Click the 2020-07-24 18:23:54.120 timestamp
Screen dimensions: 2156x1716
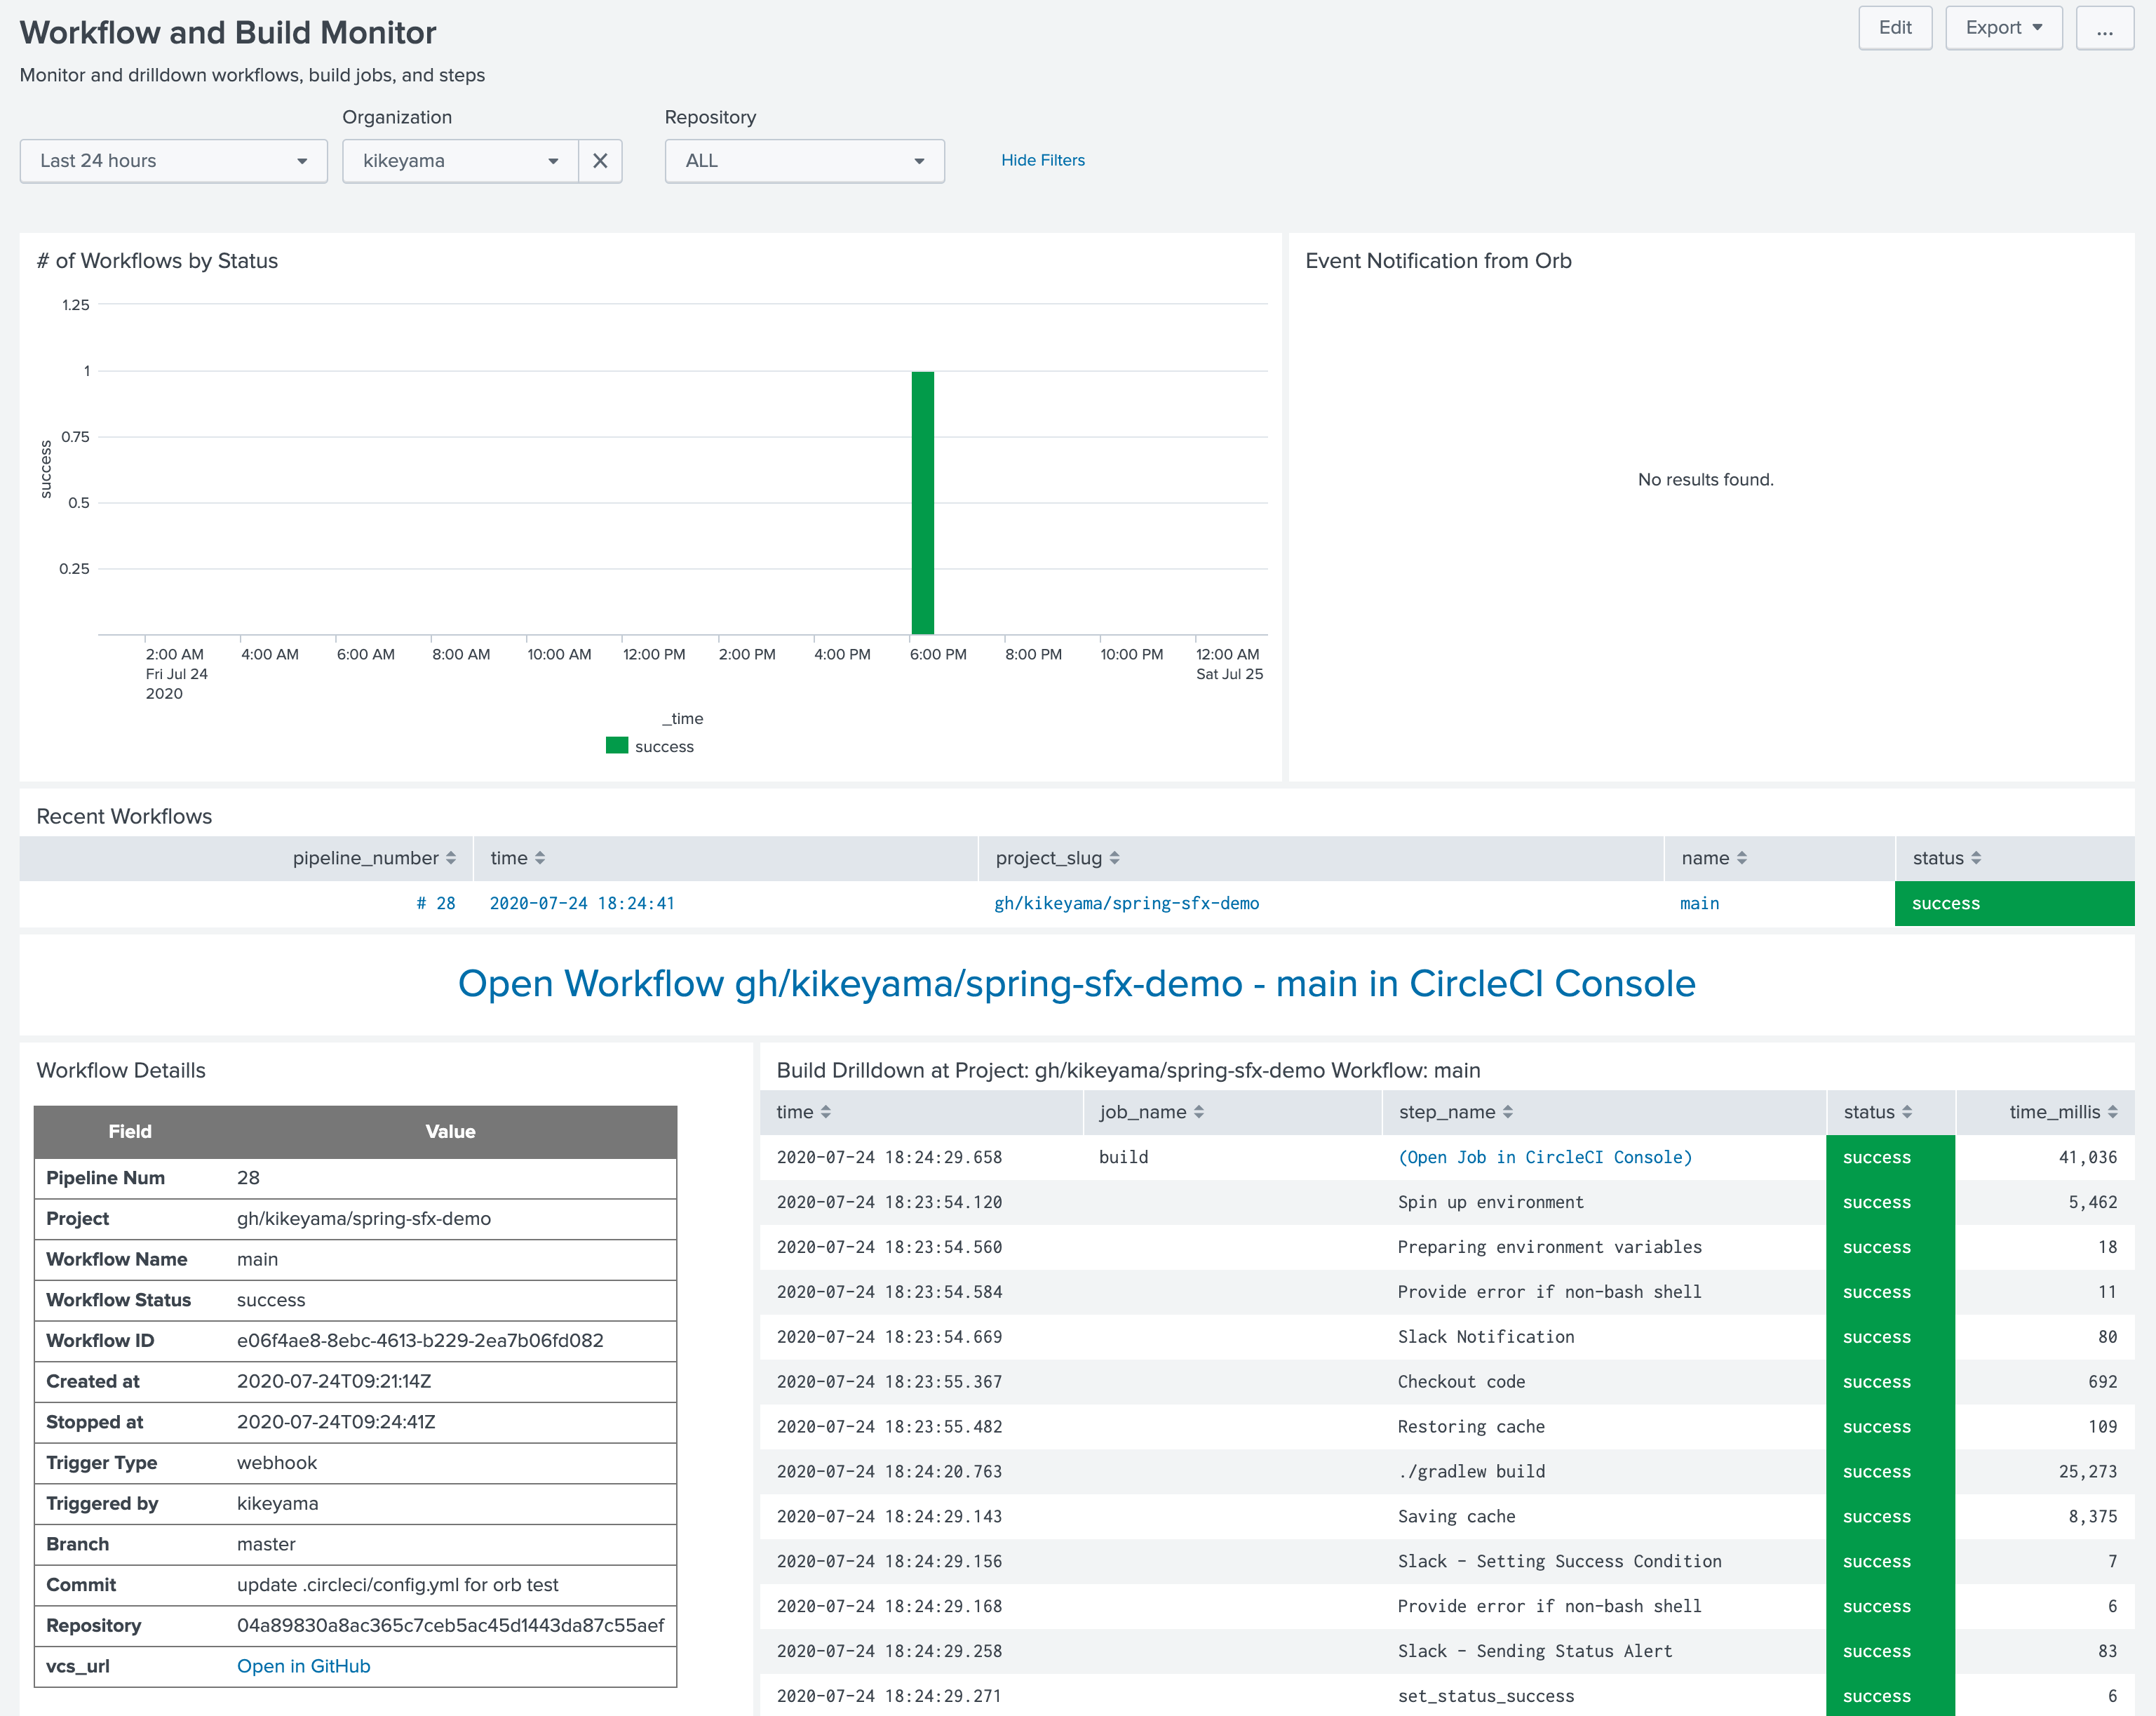889,1202
